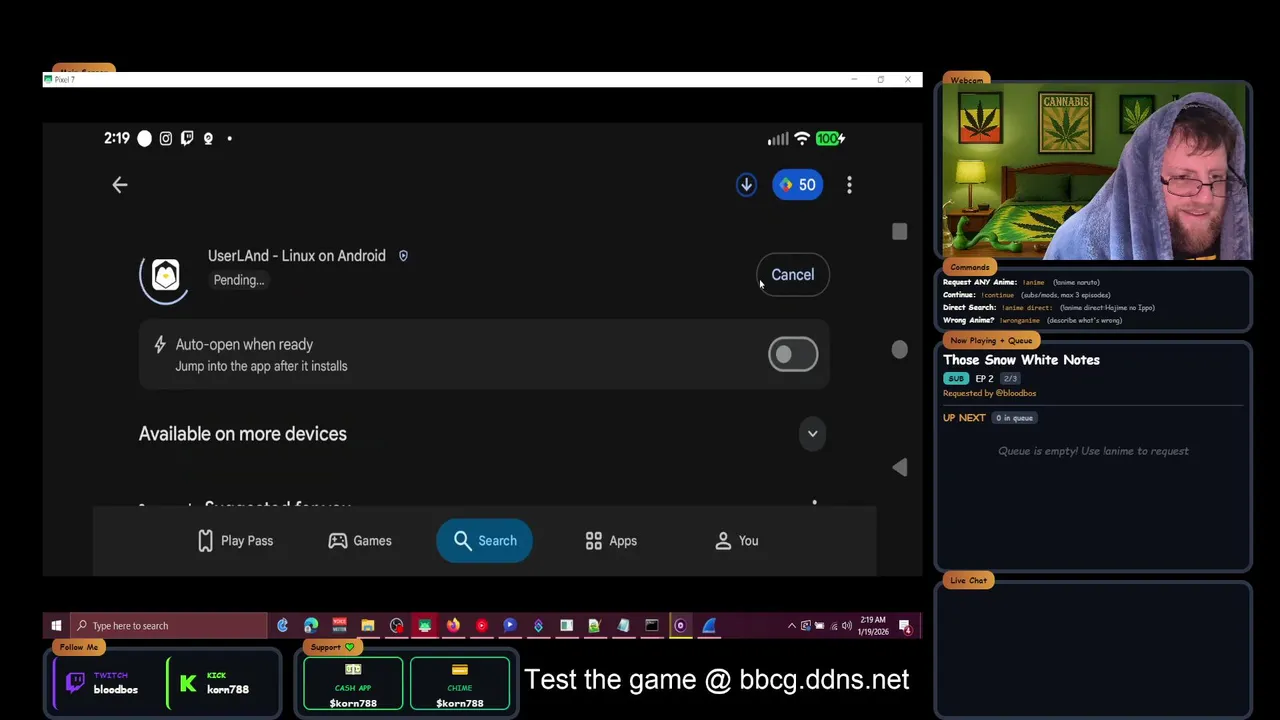The width and height of the screenshot is (1280, 720).
Task: Open the three-dot overflow menu at top
Action: (849, 184)
